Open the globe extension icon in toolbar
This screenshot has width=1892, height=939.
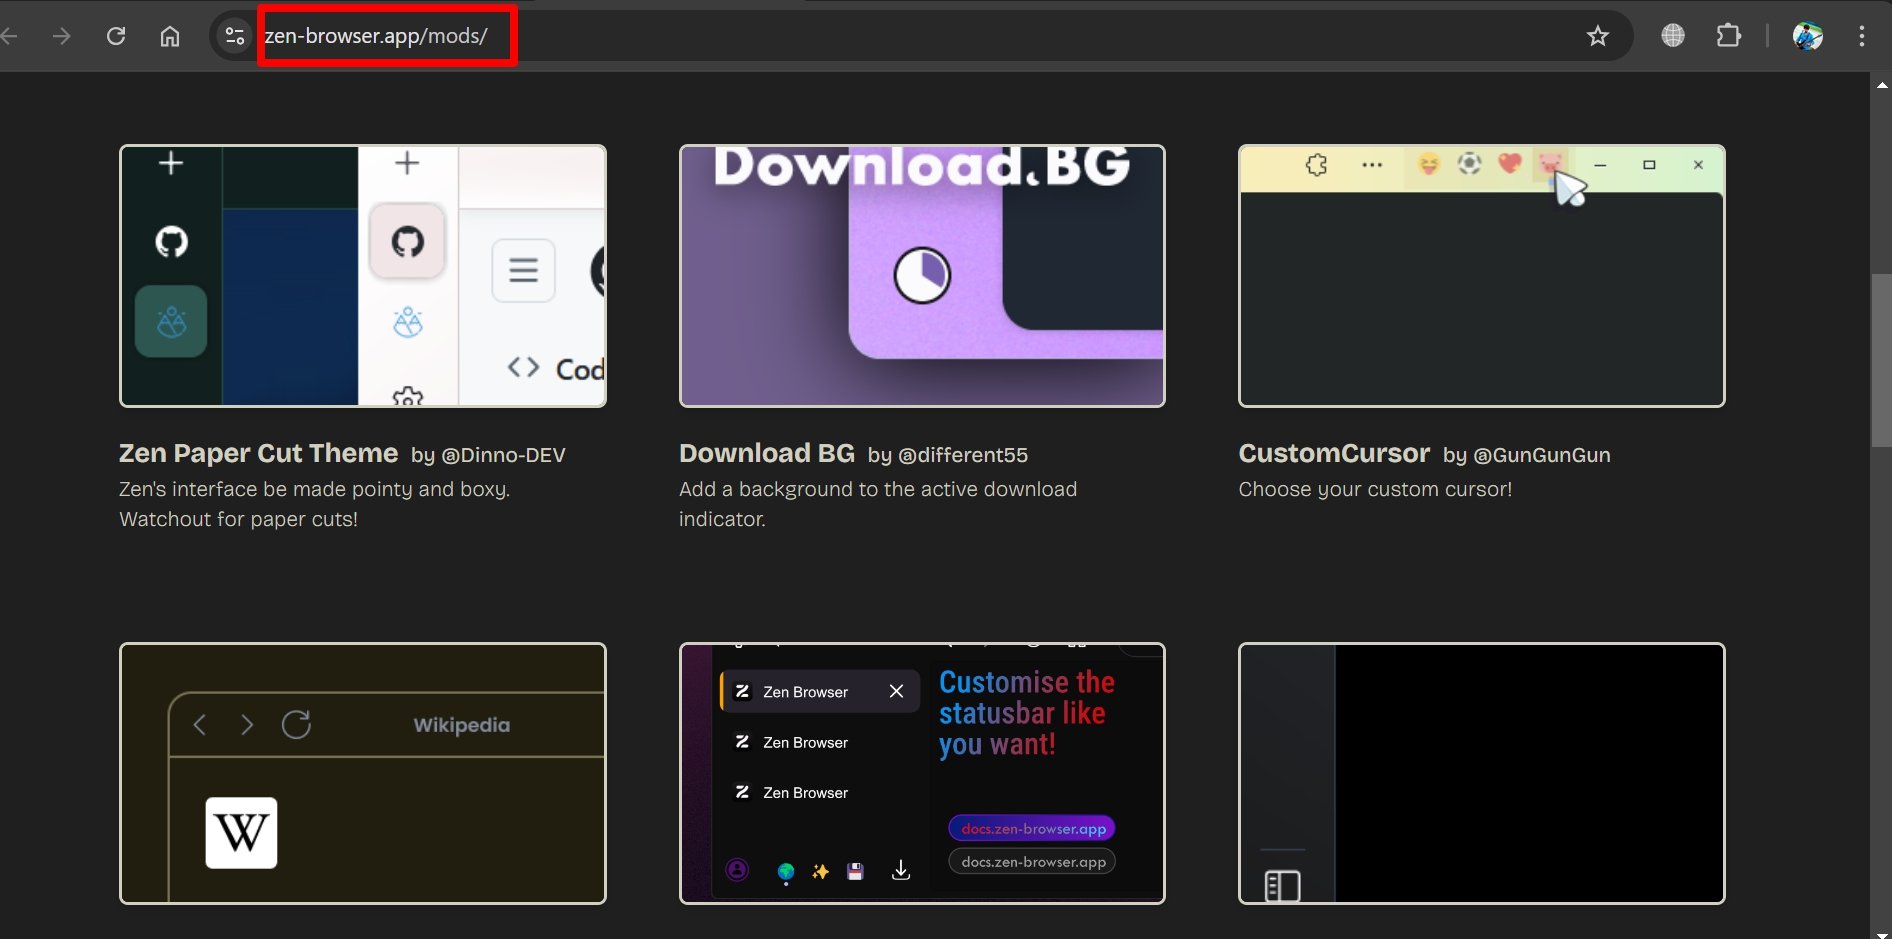[1673, 36]
